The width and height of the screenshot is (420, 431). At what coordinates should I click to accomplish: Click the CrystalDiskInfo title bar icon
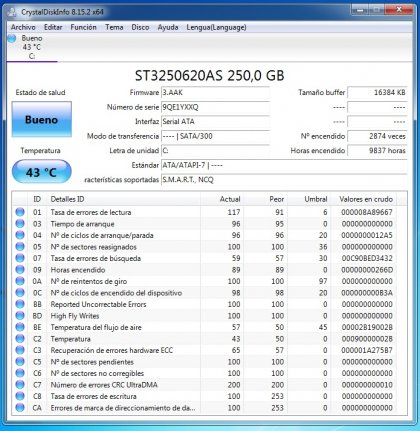12,12
